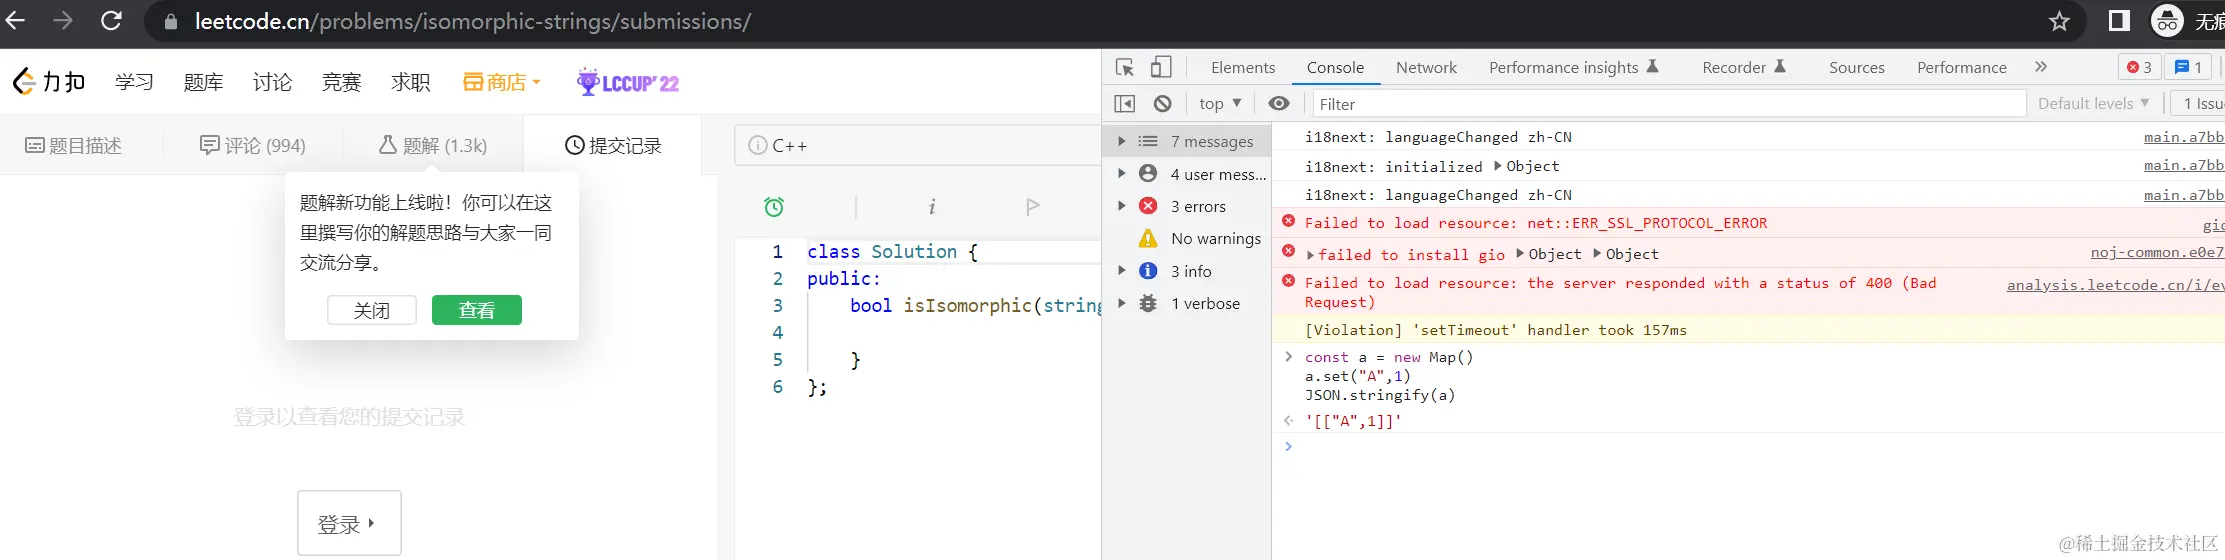Open the 商店 dropdown menu

pyautogui.click(x=502, y=82)
